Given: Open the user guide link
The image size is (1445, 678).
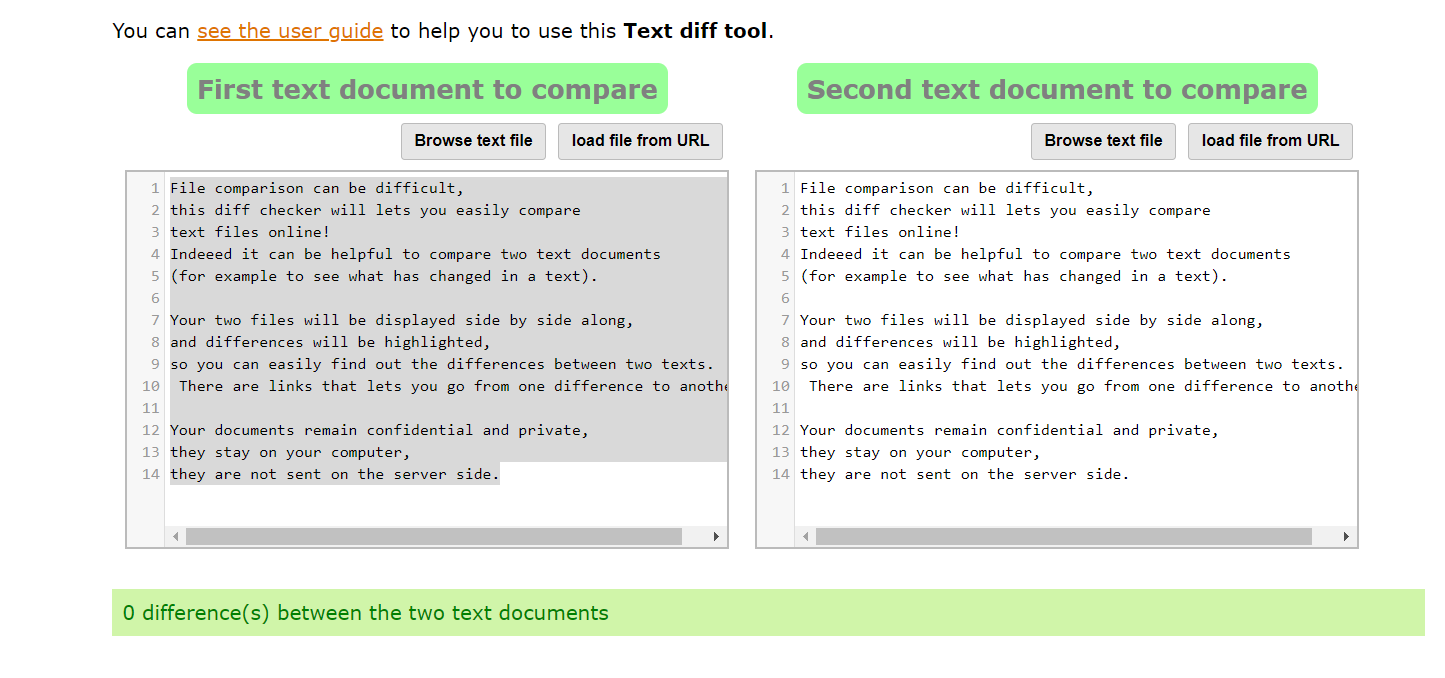Looking at the screenshot, I should 290,31.
